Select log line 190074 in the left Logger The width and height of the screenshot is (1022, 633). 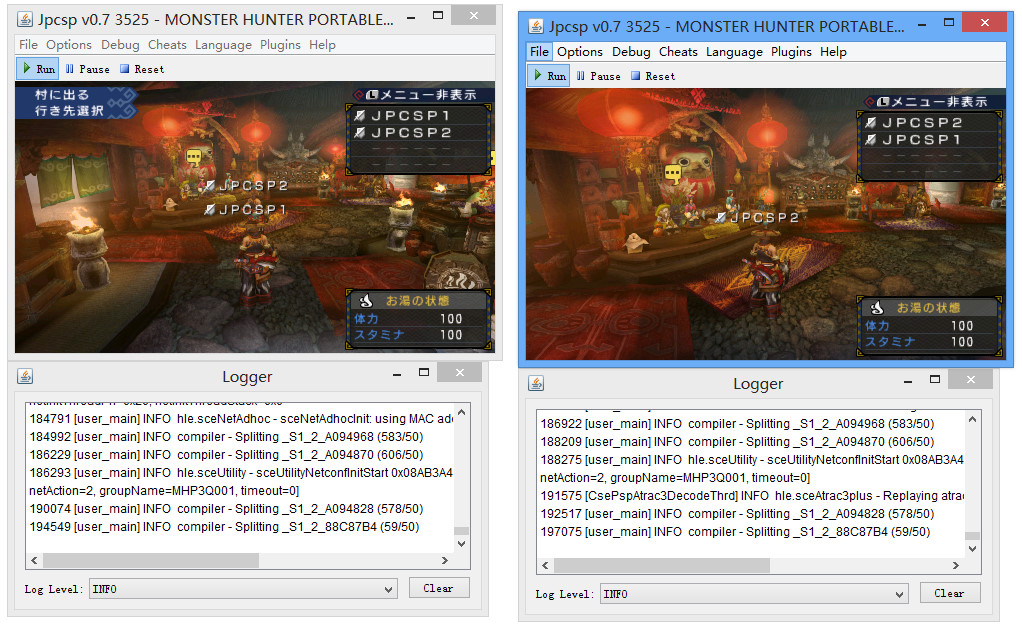[226, 508]
